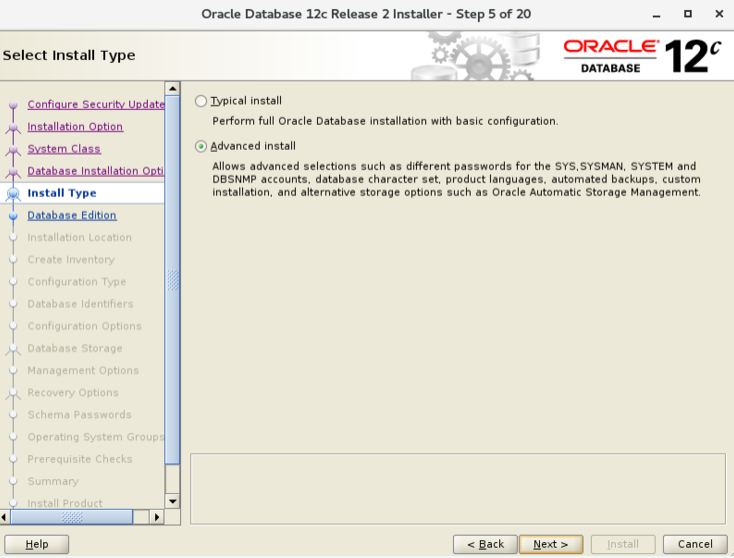Click the Recovery Options step marker icon
The height and width of the screenshot is (558, 734).
coord(13,394)
